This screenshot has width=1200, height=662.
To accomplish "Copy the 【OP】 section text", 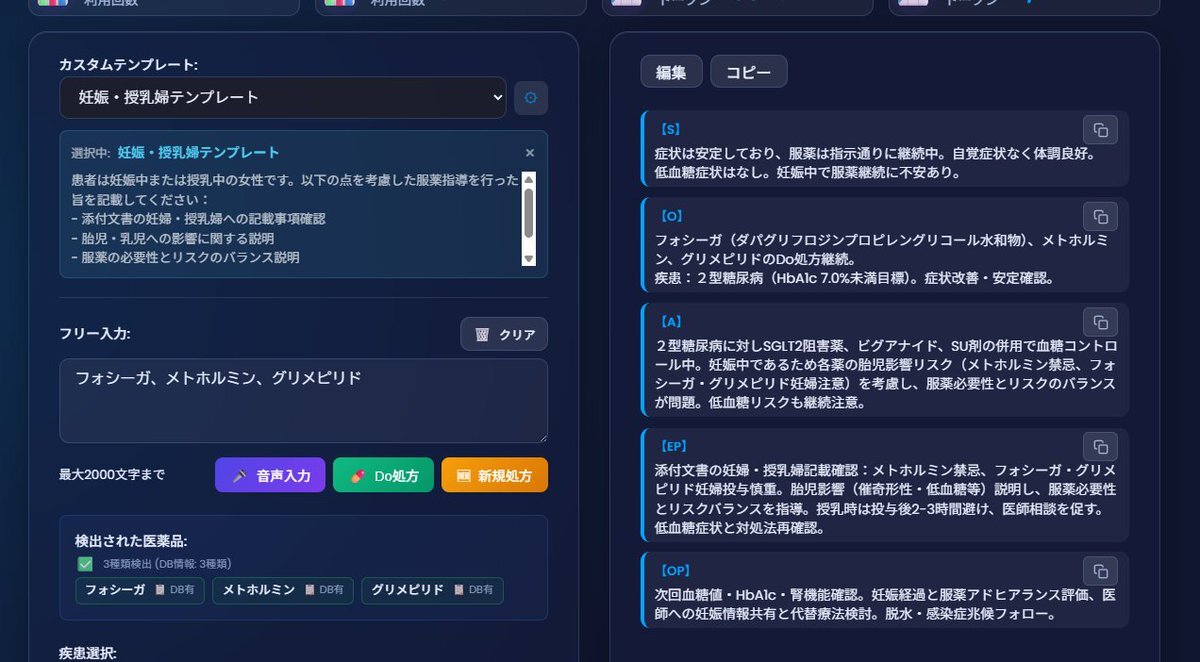I will 1100,571.
